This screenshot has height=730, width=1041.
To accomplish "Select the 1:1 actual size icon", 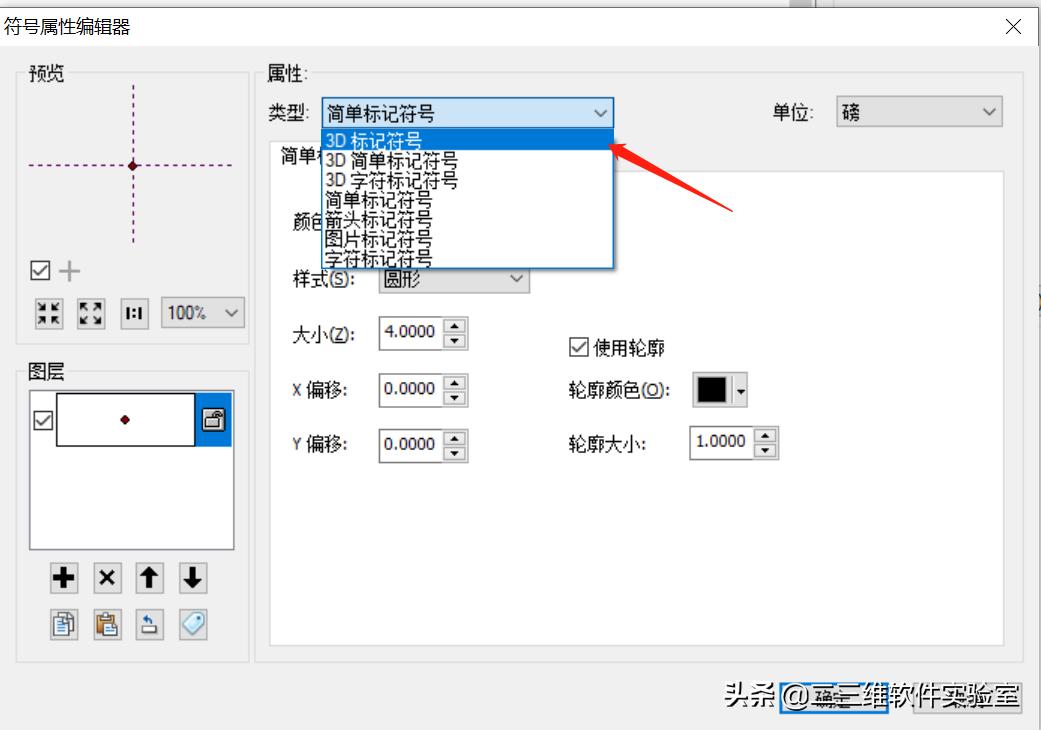I will click(x=133, y=312).
